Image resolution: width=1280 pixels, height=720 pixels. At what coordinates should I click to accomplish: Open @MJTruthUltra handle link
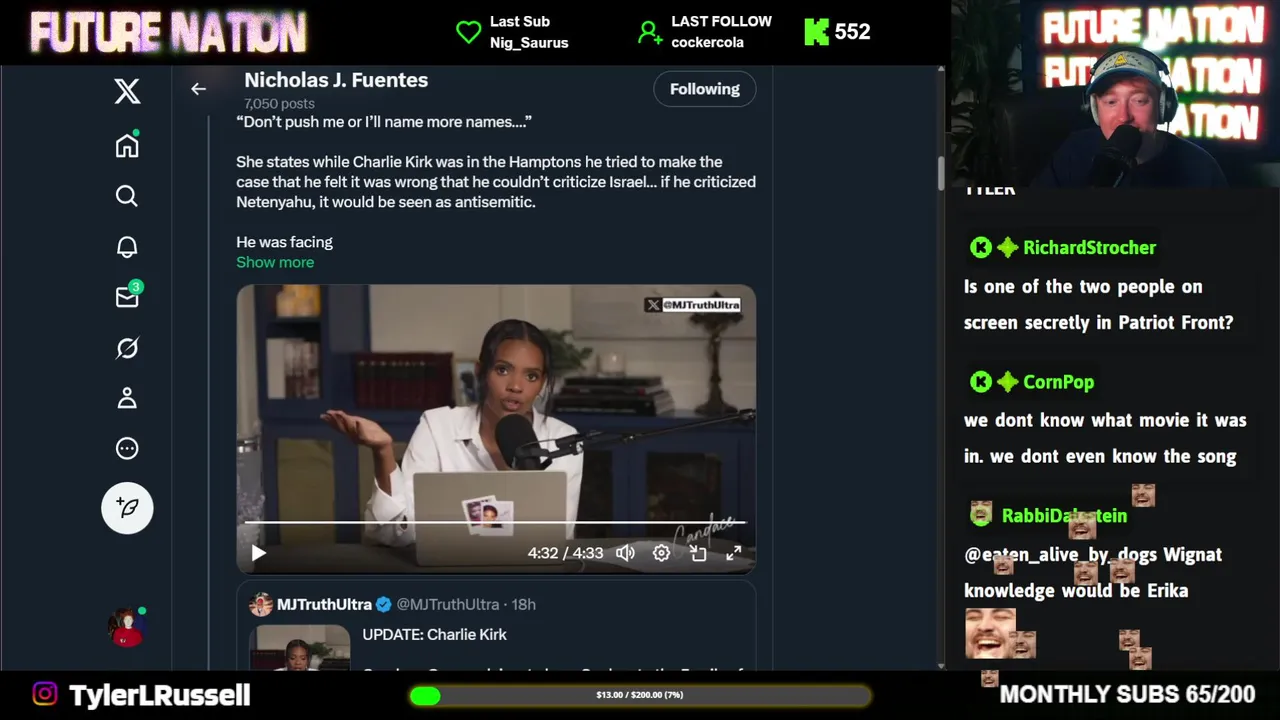447,604
